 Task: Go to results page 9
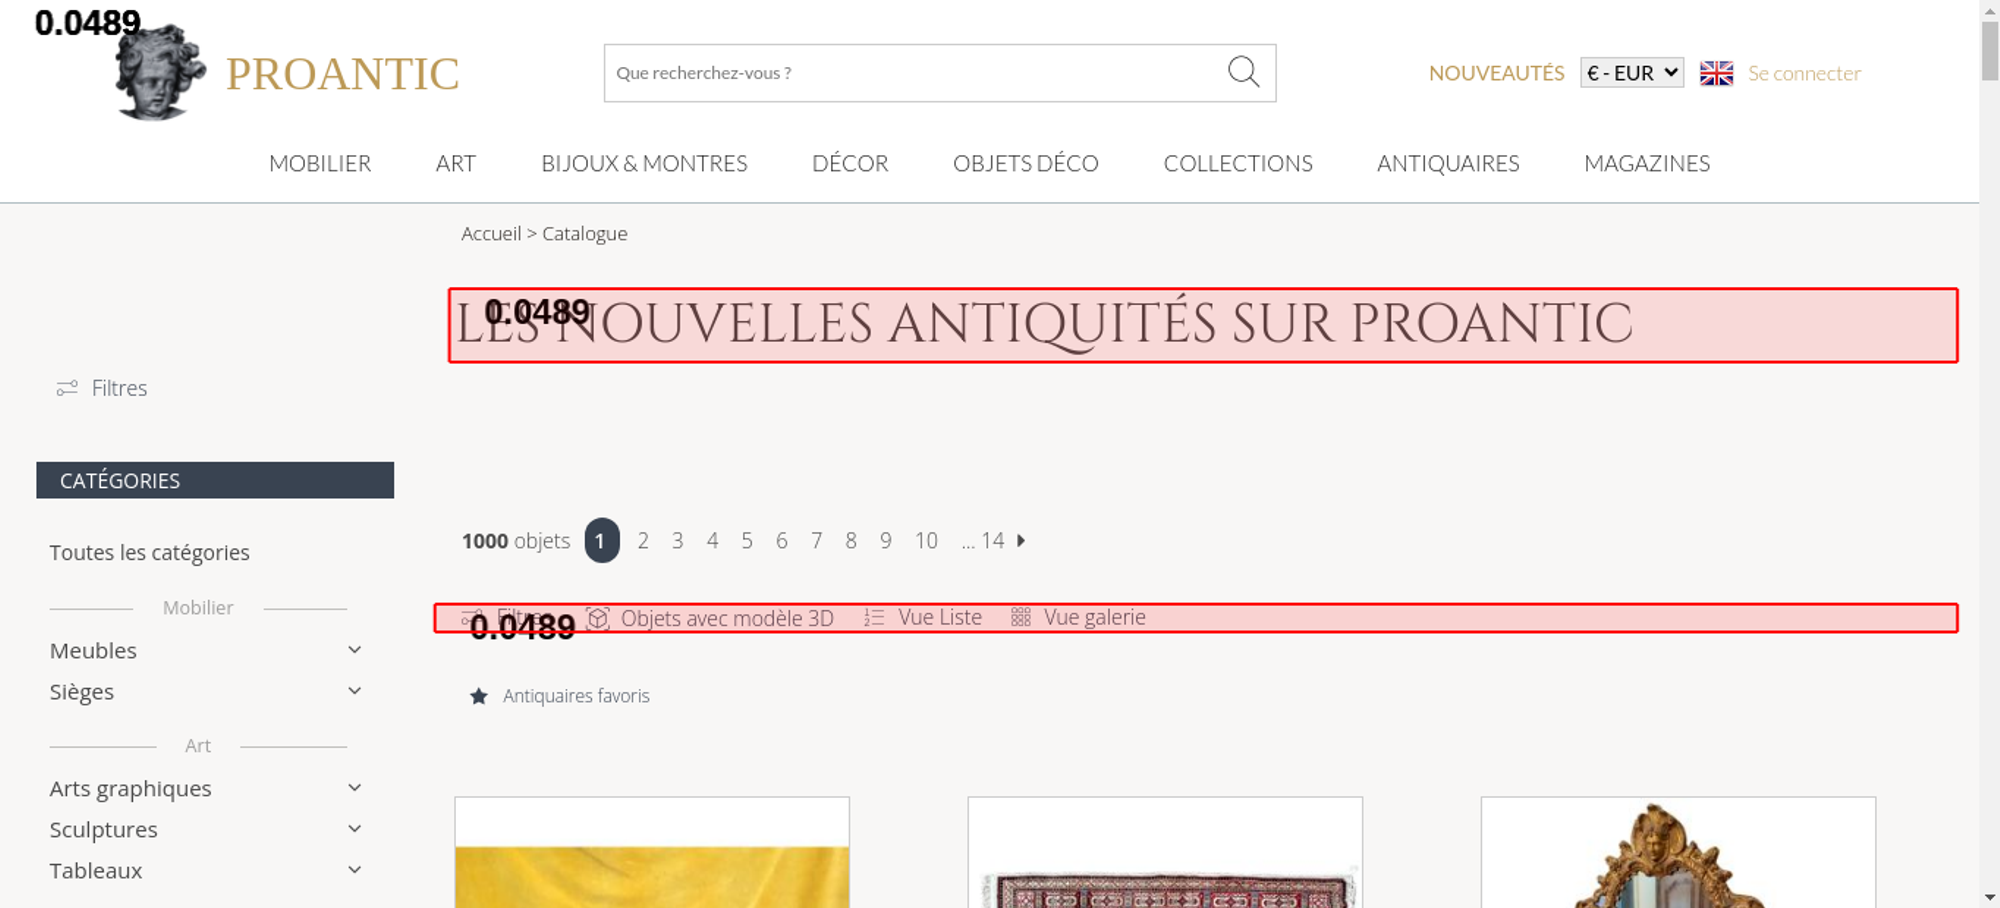(x=886, y=541)
